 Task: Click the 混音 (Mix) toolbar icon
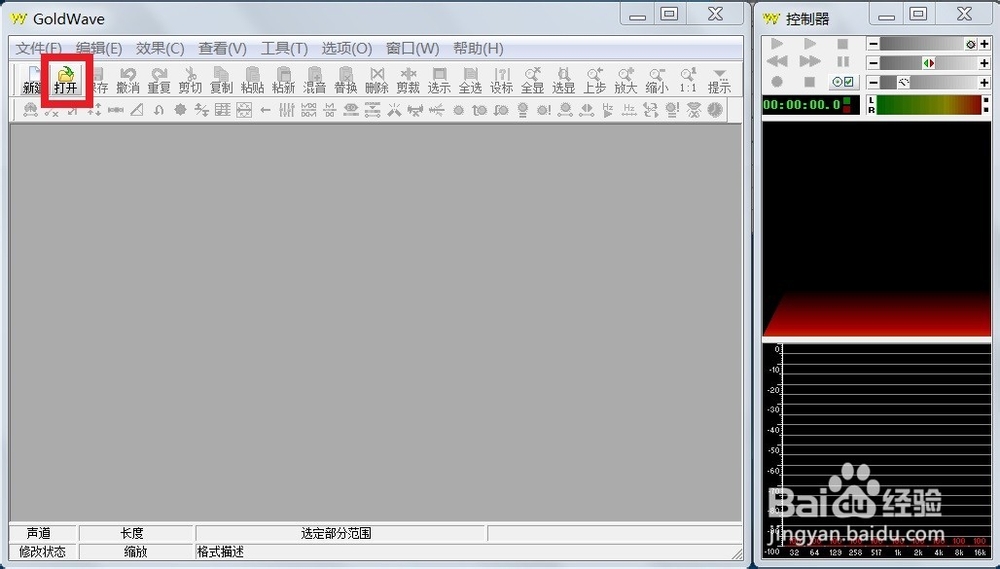[314, 80]
